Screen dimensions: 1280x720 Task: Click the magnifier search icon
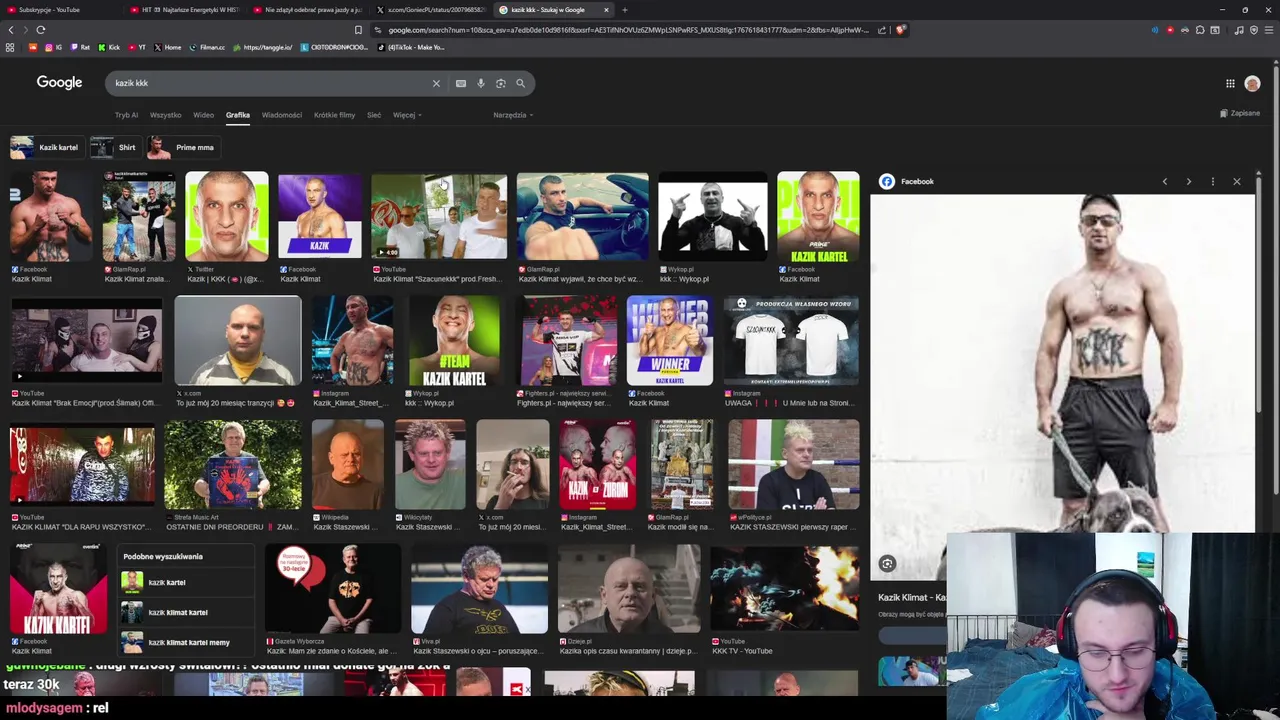click(x=520, y=83)
